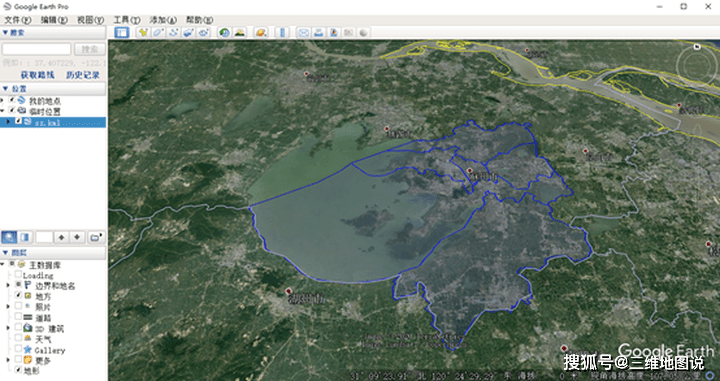Image resolution: width=720 pixels, height=381 pixels.
Task: Click into the search input field
Action: (36, 49)
